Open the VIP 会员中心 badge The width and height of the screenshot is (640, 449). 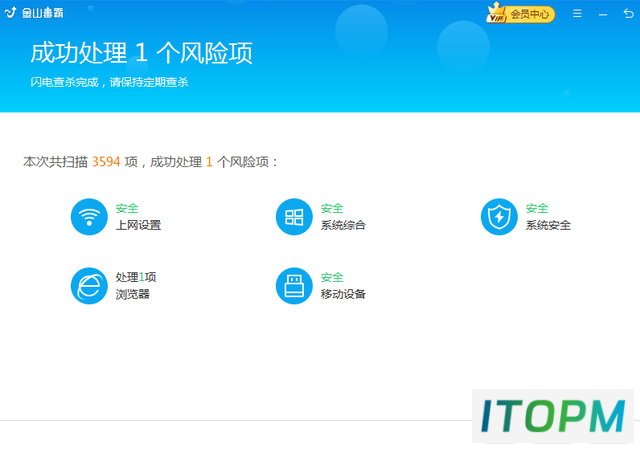[520, 13]
